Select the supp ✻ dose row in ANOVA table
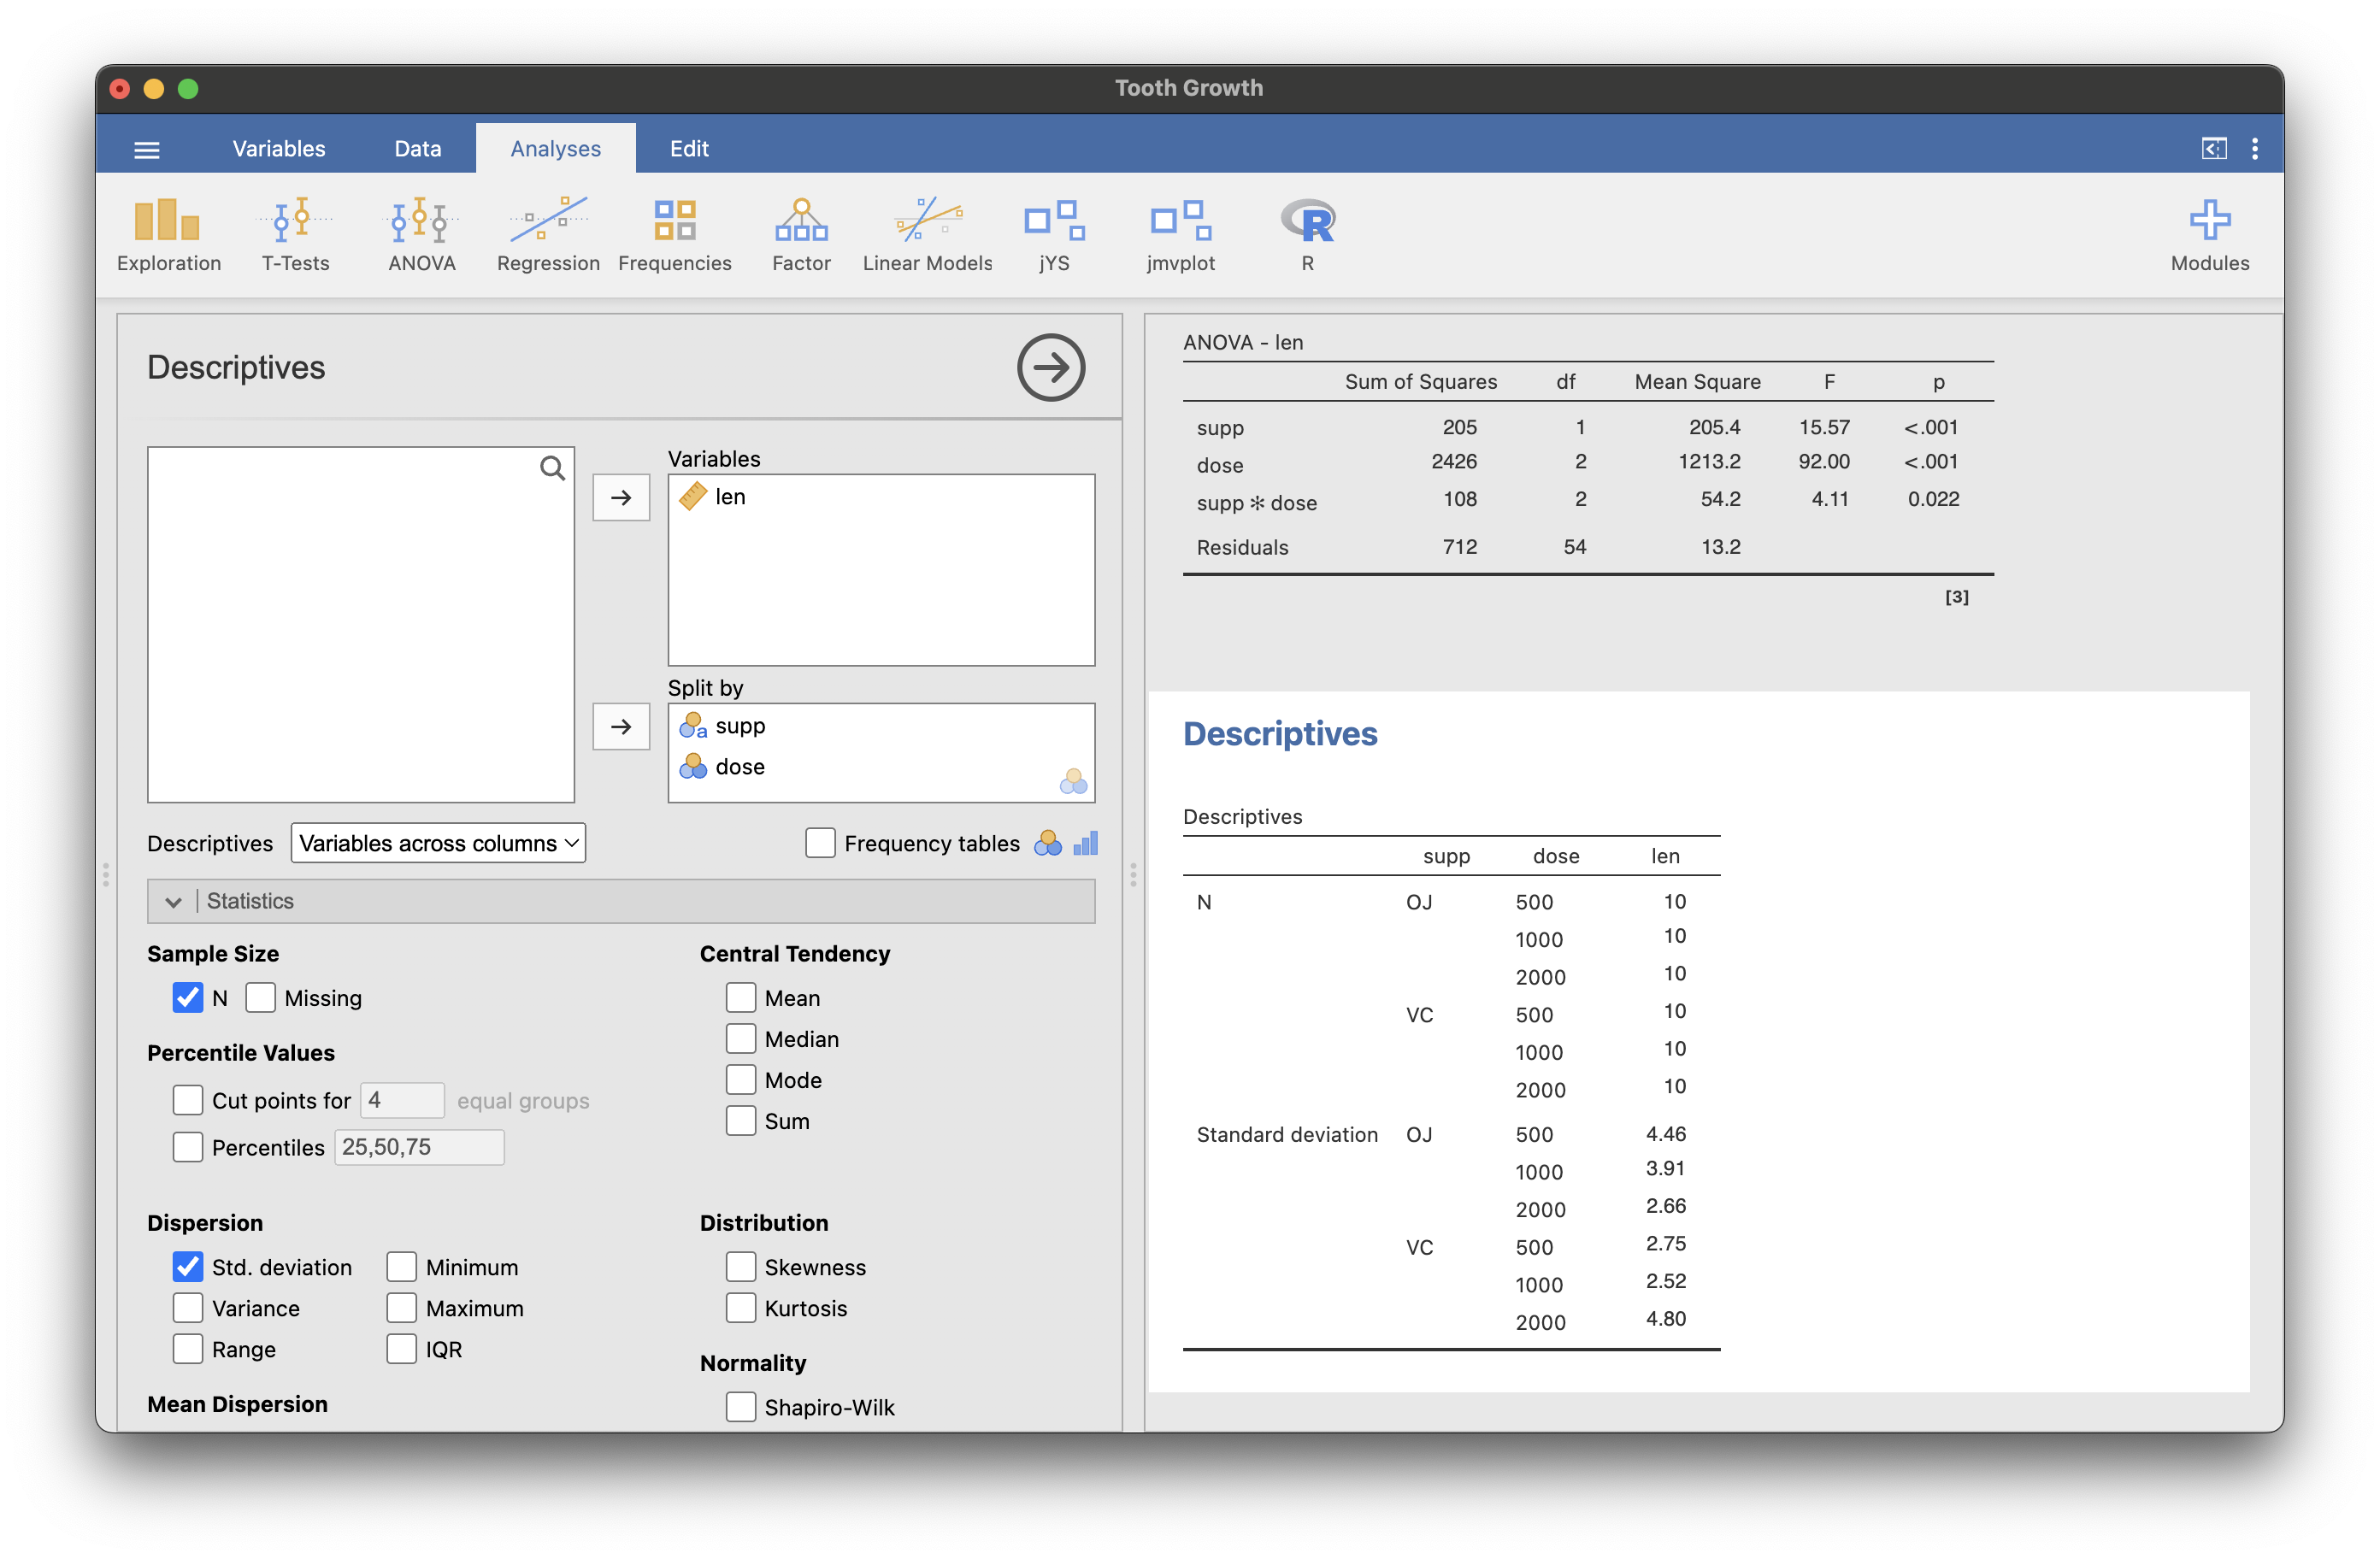The height and width of the screenshot is (1559, 2380). (x=1588, y=502)
